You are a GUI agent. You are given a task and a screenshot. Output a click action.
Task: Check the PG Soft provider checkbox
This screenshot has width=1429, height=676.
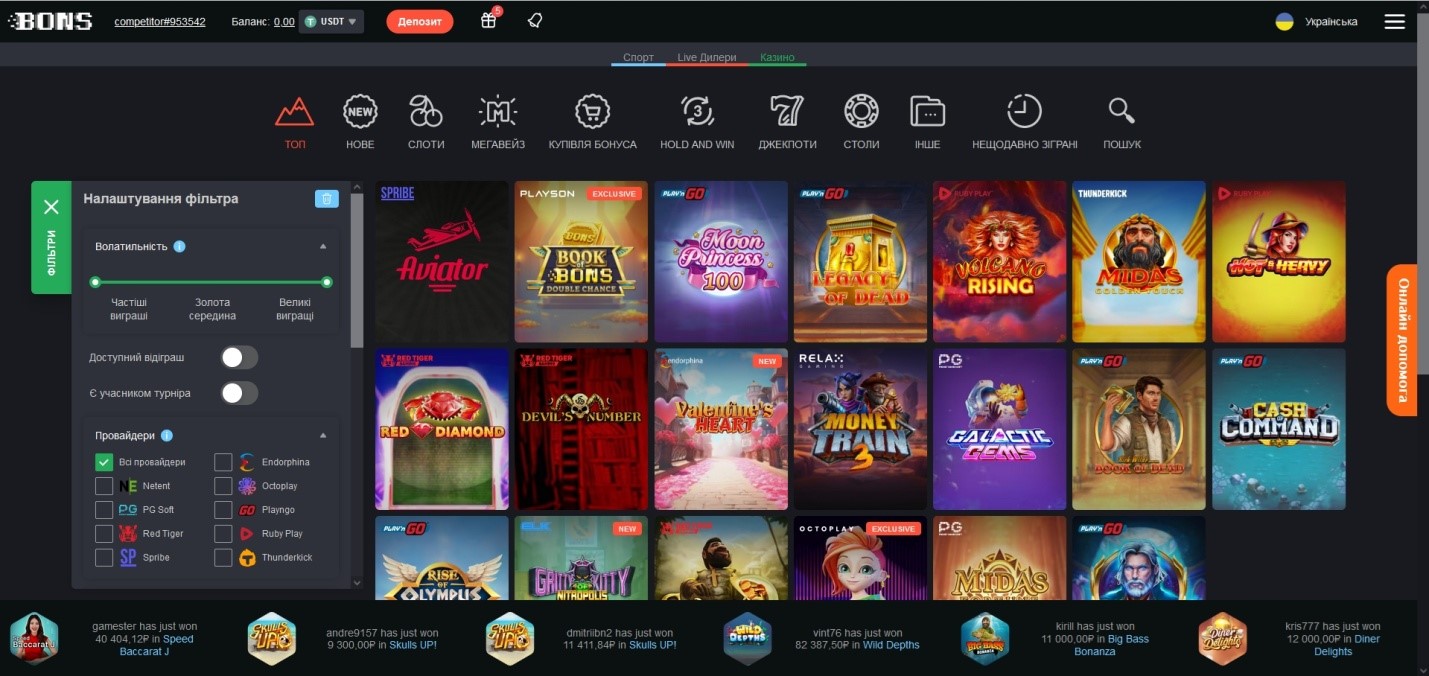(x=104, y=510)
